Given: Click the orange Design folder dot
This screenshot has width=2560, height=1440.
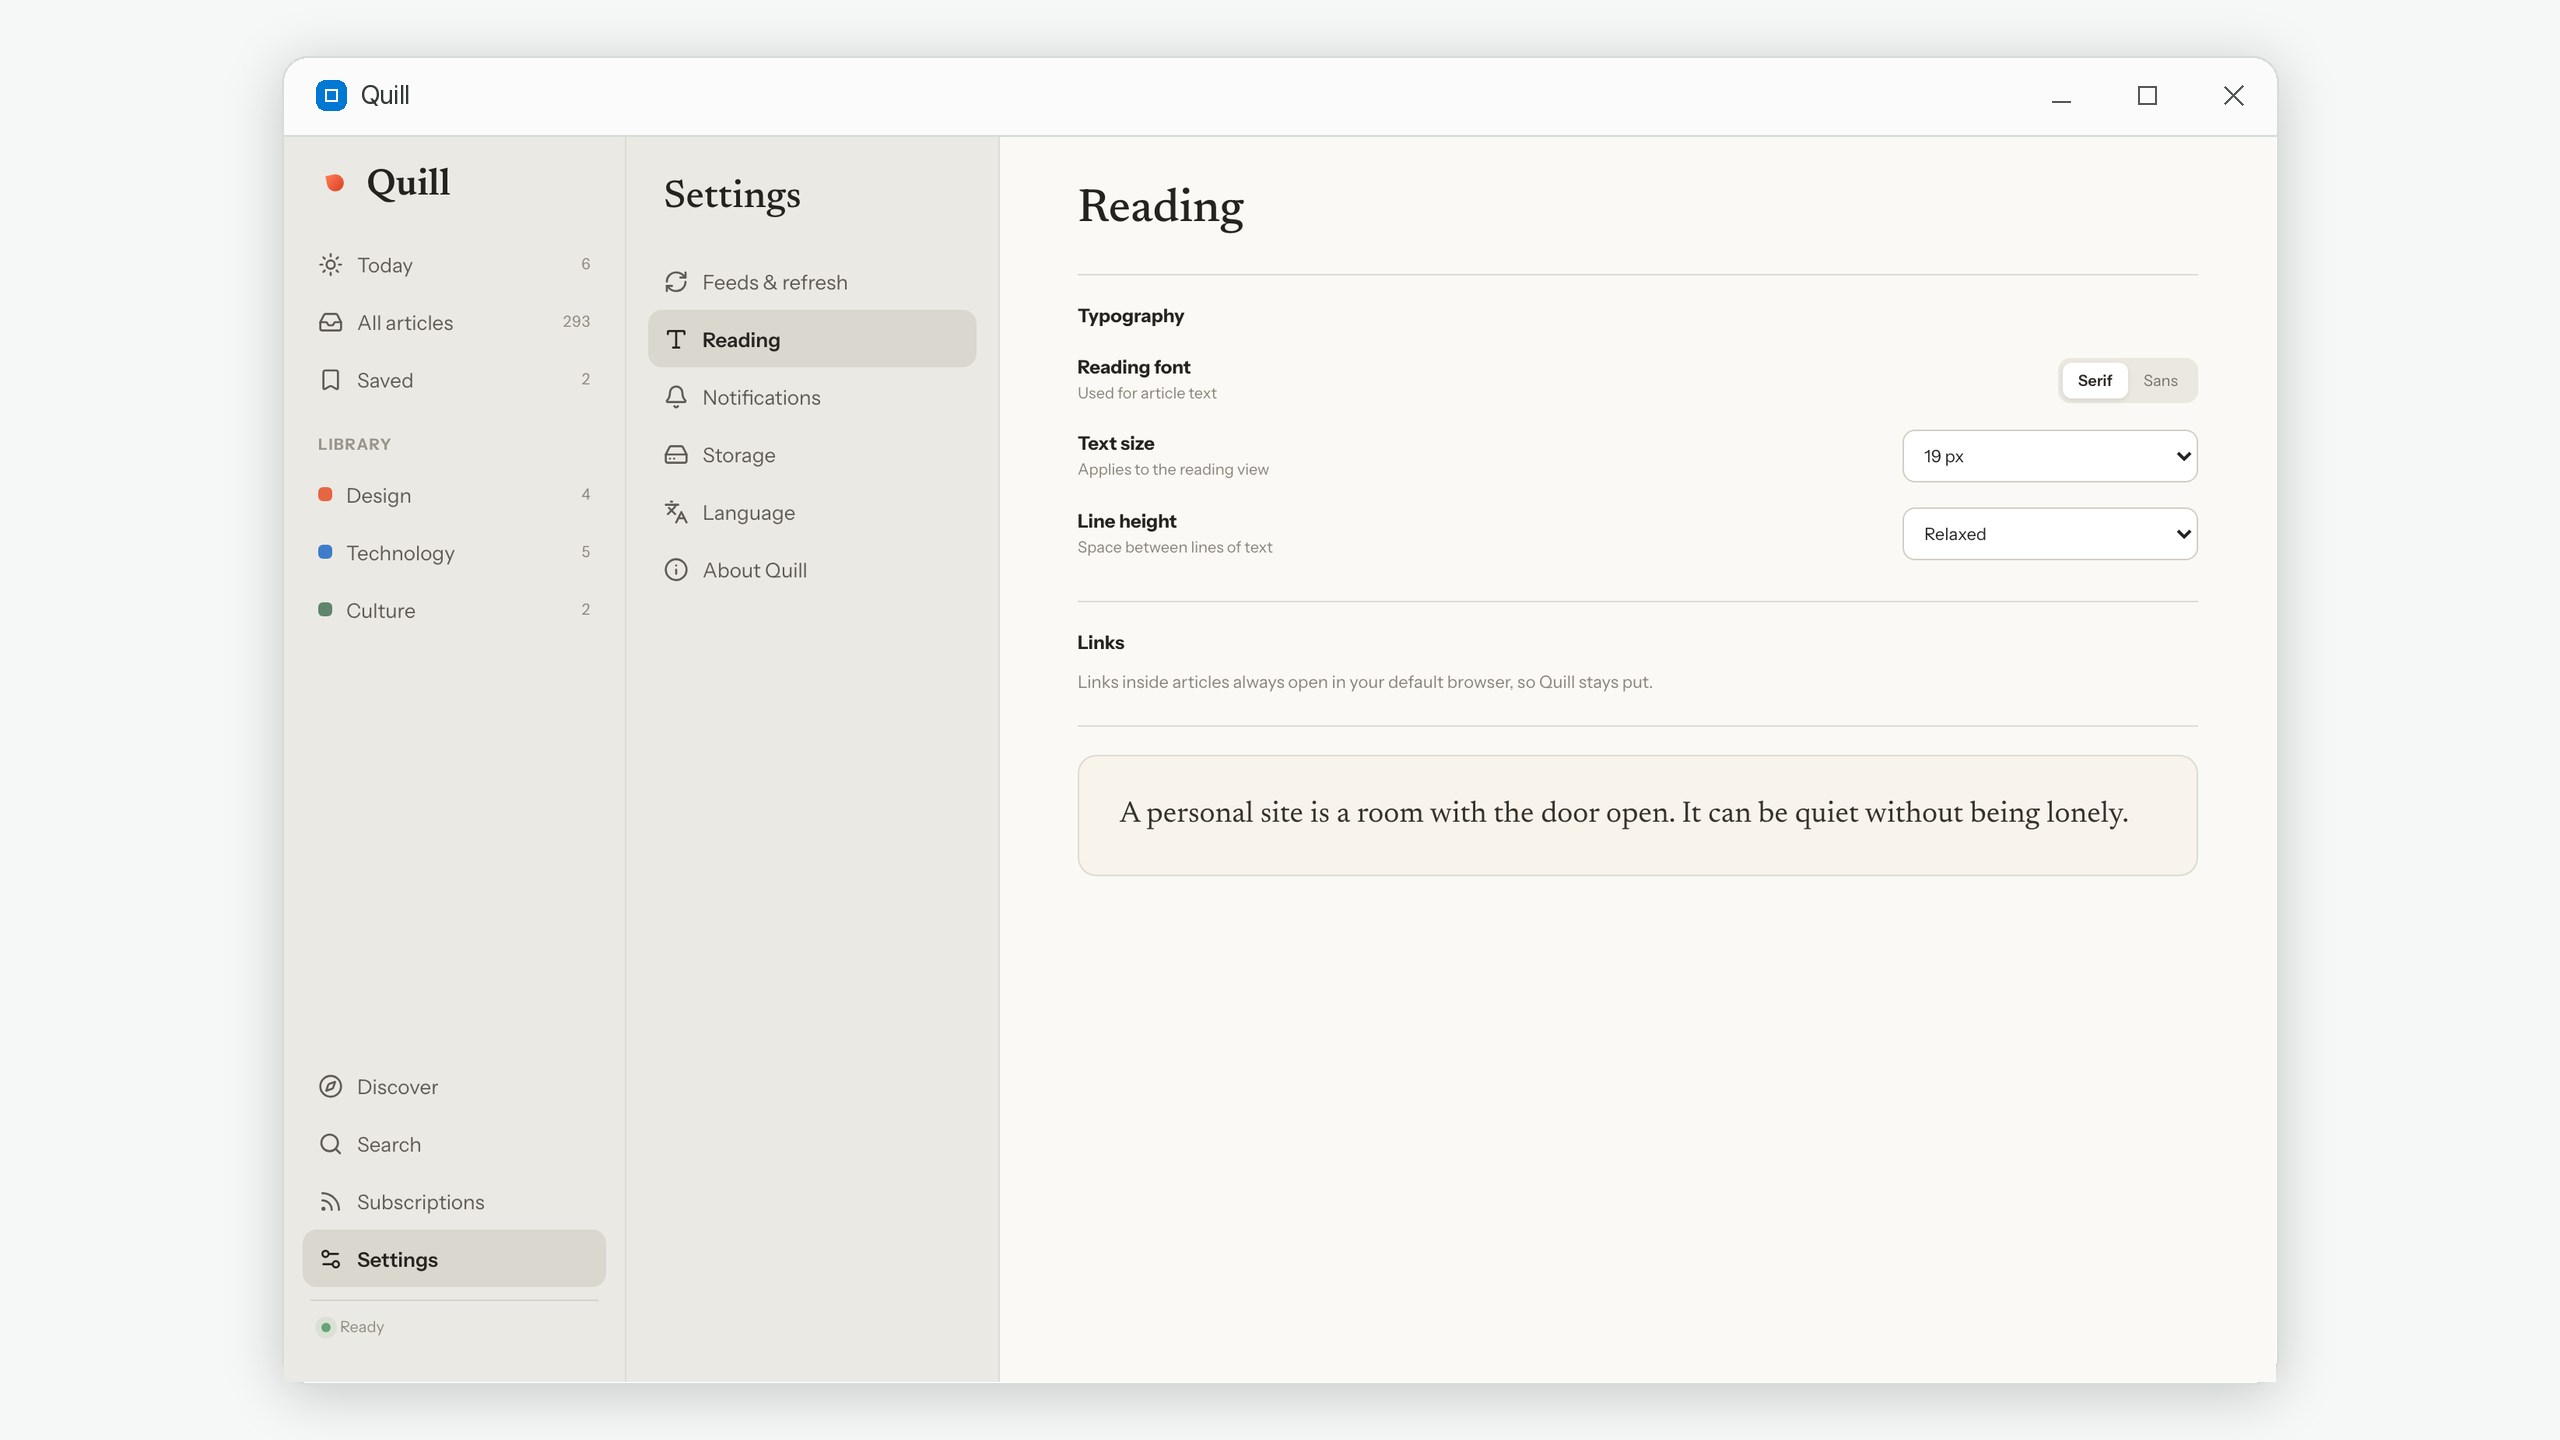Looking at the screenshot, I should (325, 494).
